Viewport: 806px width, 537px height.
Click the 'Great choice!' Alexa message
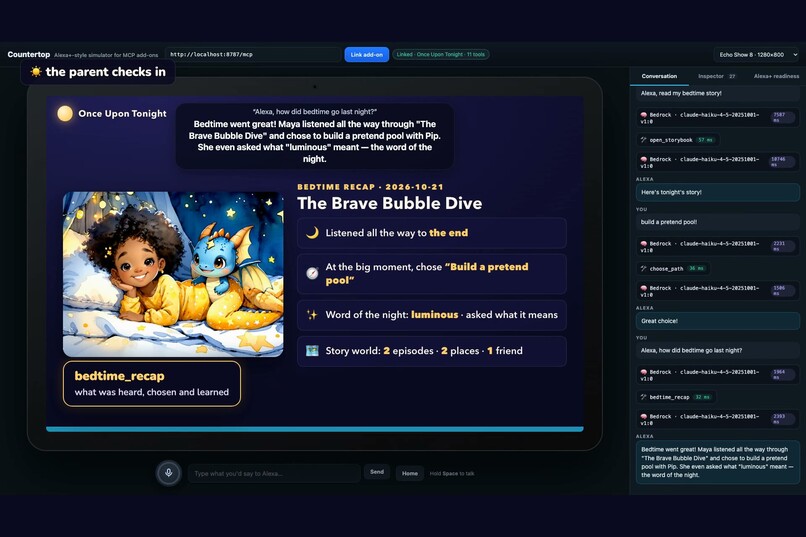(718, 321)
